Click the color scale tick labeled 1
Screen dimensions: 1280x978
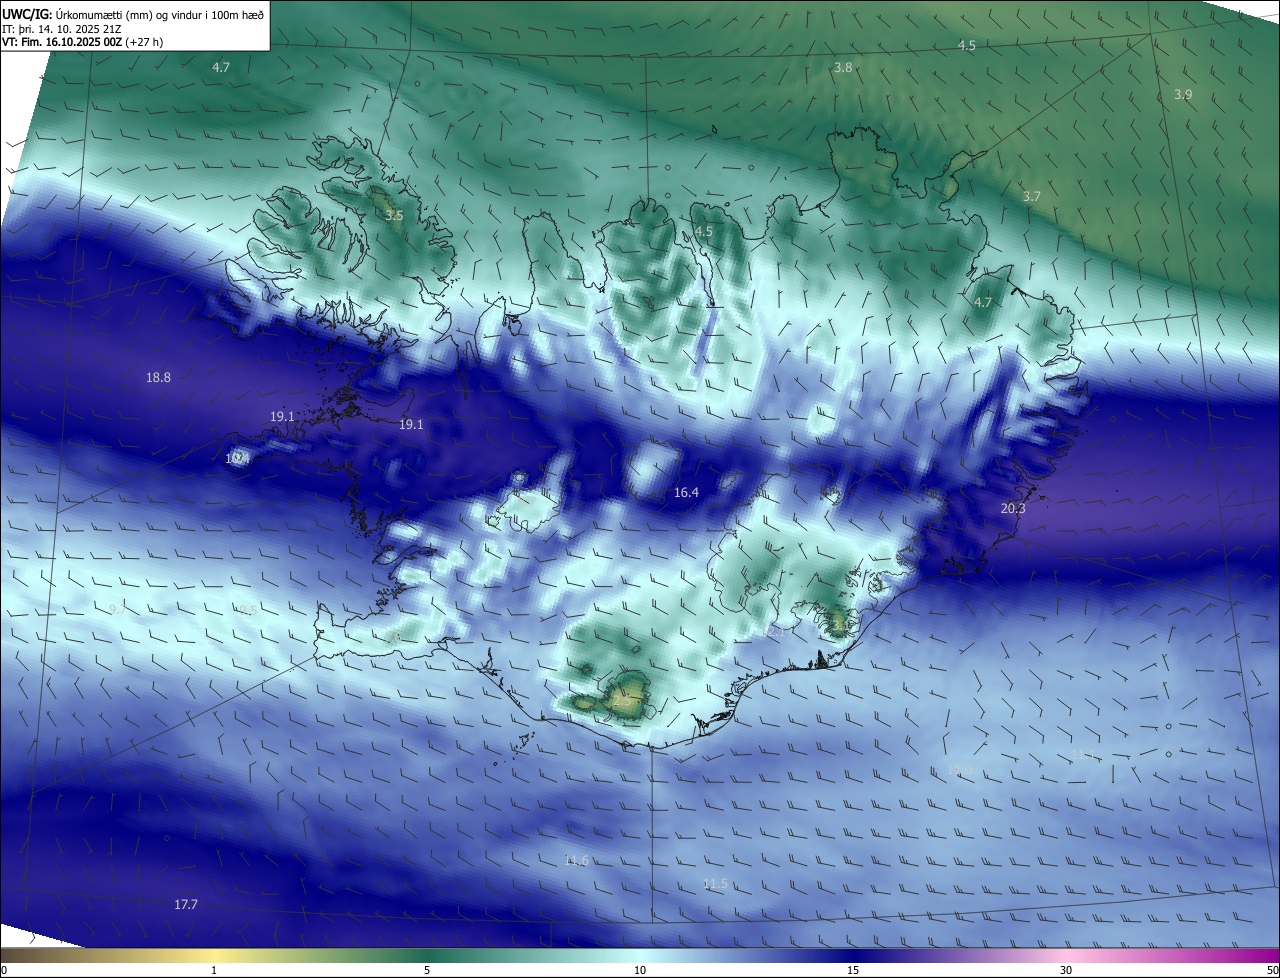[x=214, y=971]
